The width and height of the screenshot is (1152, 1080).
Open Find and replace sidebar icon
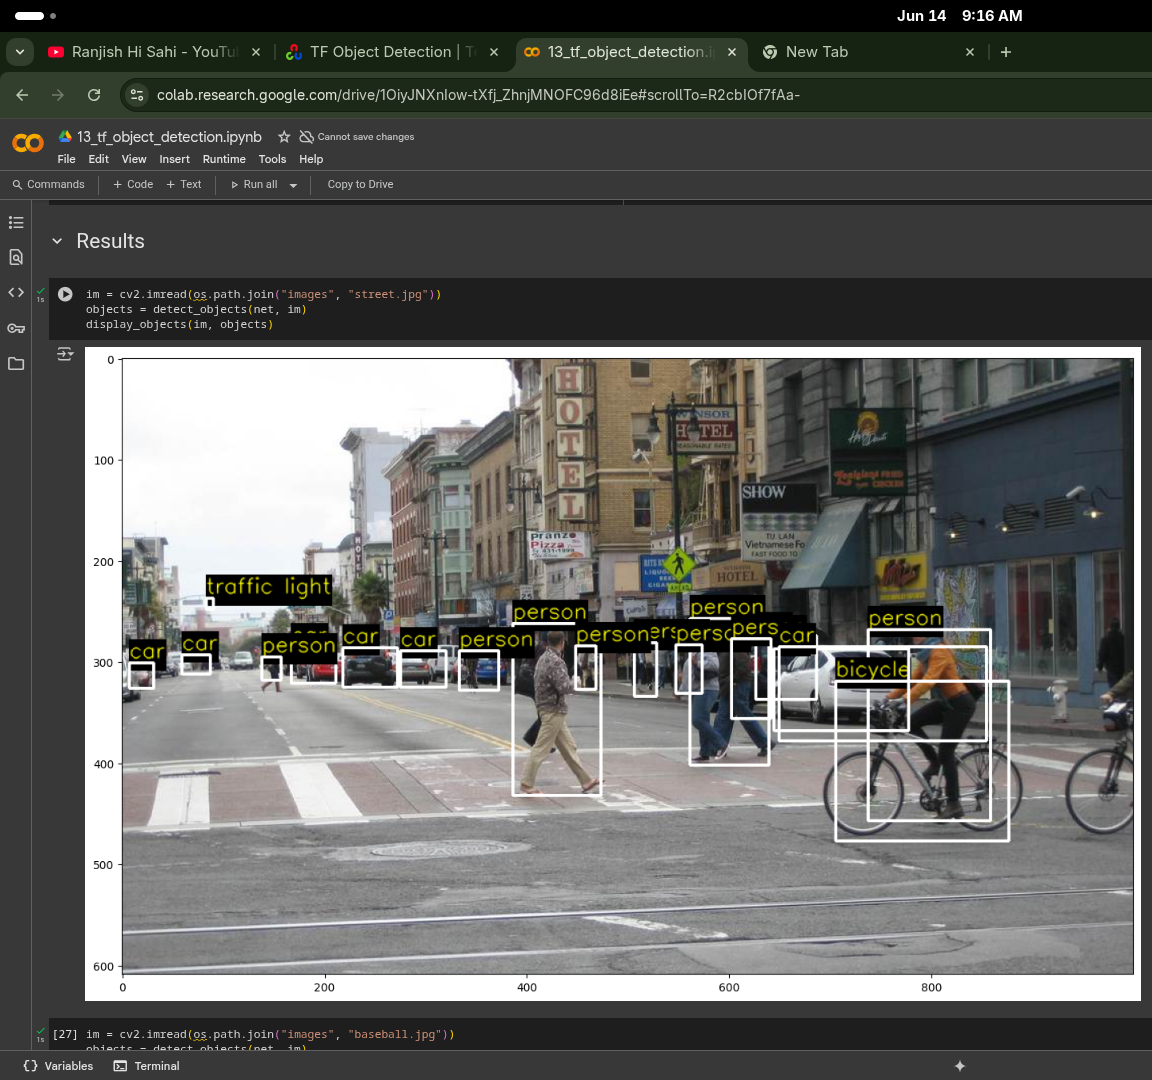[16, 258]
